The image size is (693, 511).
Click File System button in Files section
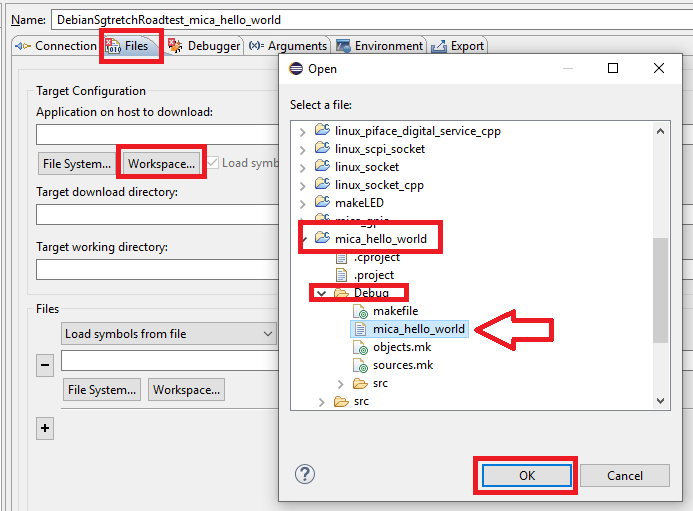(x=102, y=389)
